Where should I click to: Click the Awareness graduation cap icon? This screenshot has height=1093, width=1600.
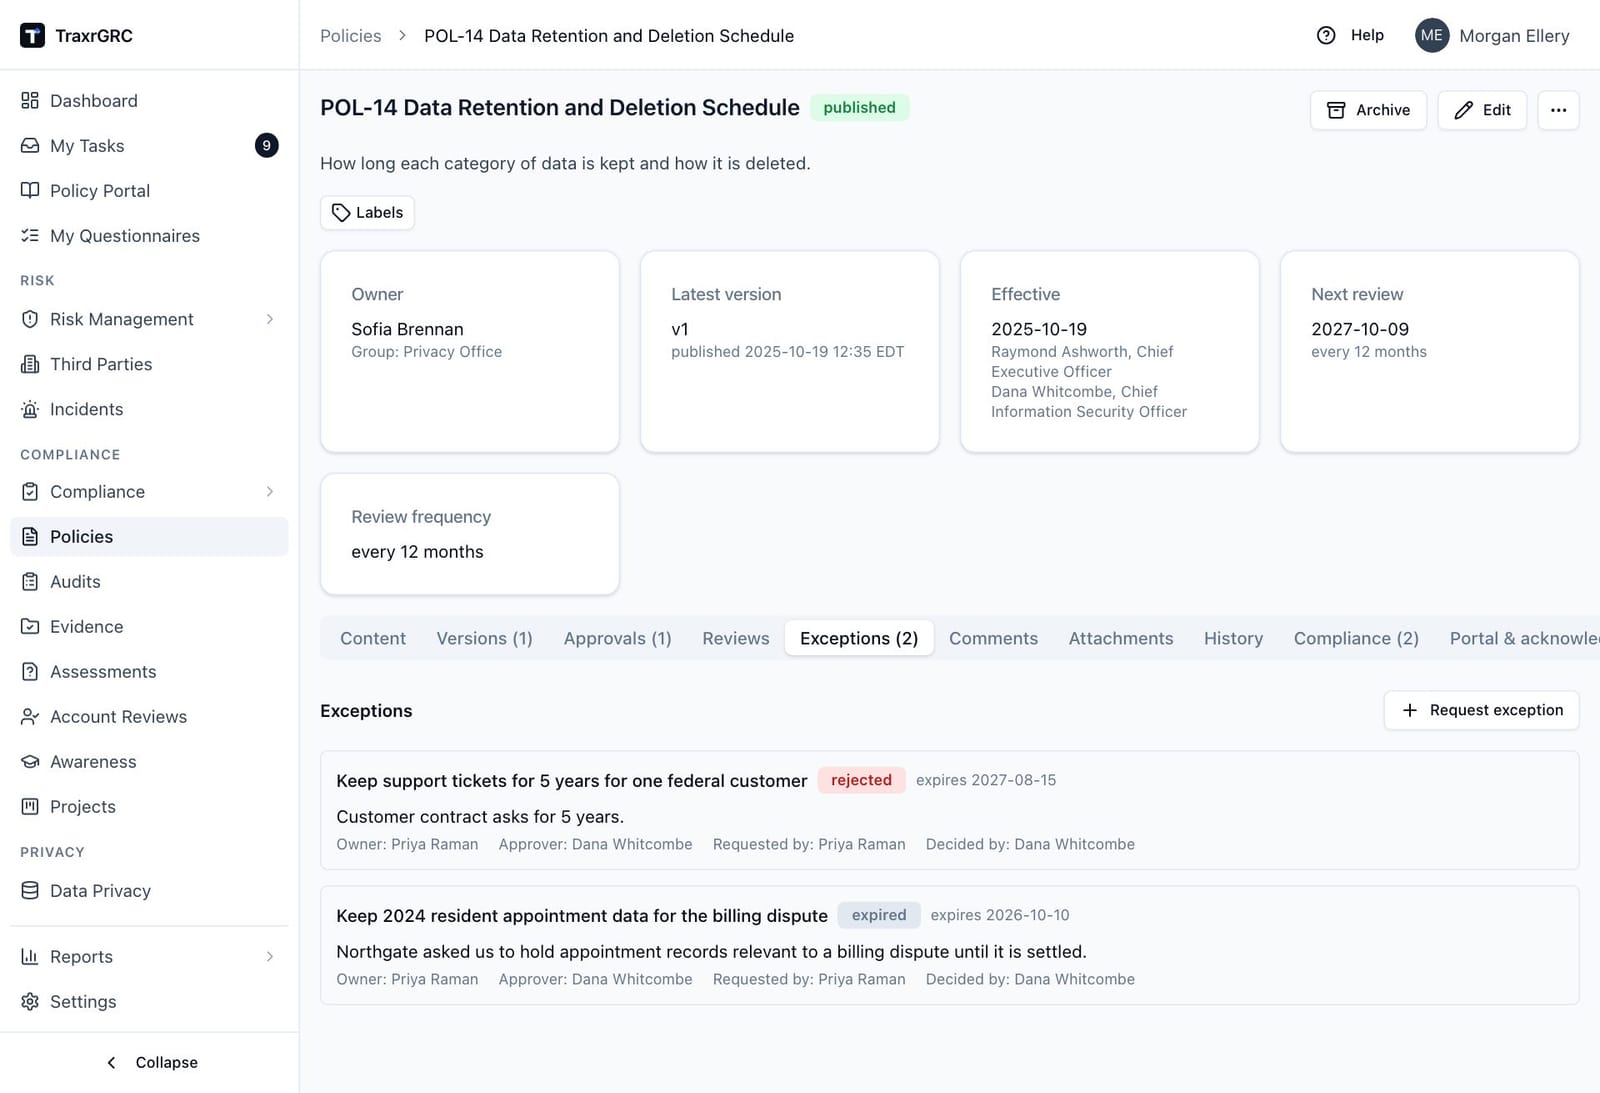click(30, 761)
